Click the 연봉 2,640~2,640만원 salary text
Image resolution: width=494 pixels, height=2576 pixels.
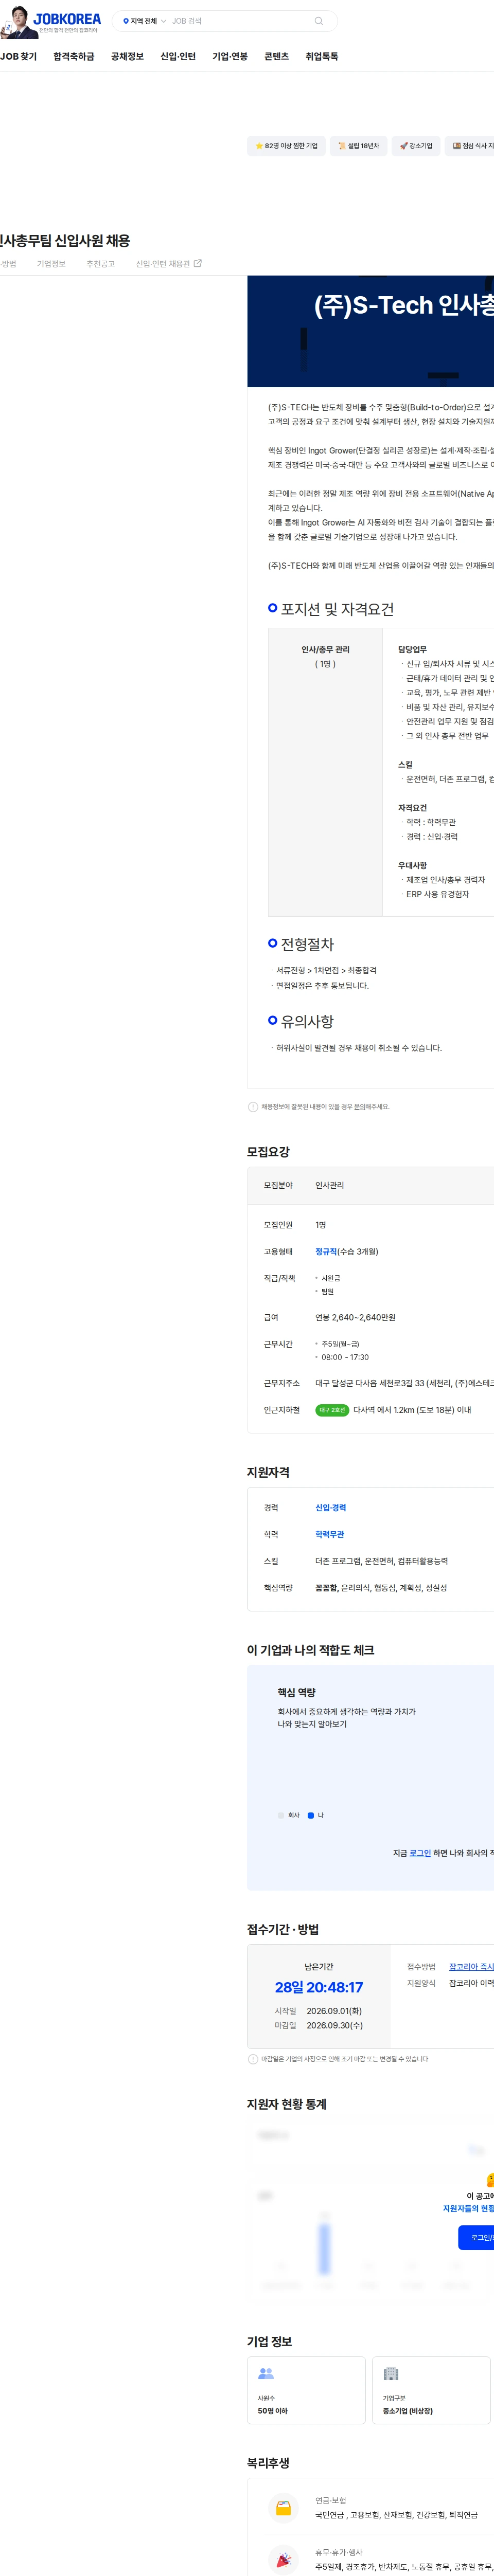[x=355, y=1318]
